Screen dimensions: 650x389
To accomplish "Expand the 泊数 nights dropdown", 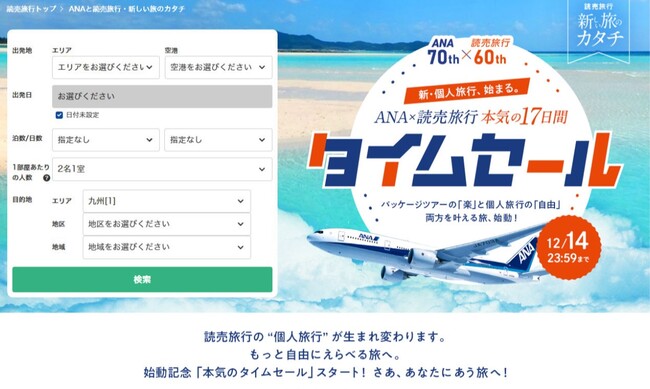I will click(x=106, y=140).
